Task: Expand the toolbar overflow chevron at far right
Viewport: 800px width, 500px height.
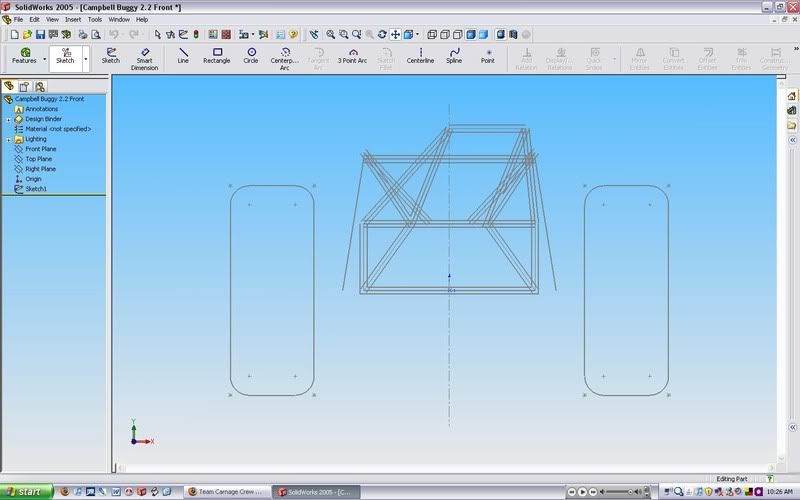Action: click(x=795, y=48)
